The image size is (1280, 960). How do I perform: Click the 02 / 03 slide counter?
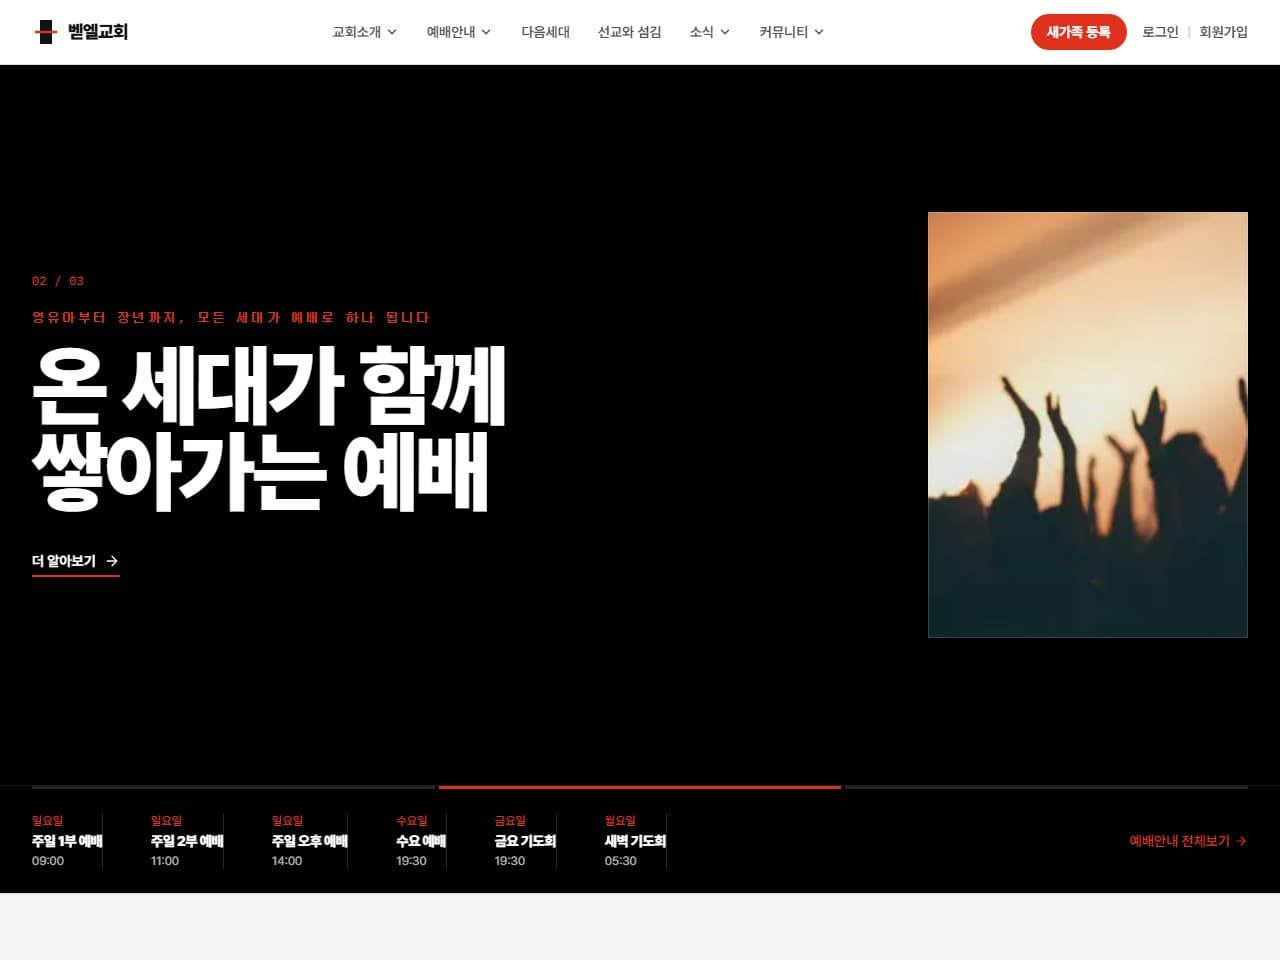pyautogui.click(x=58, y=281)
